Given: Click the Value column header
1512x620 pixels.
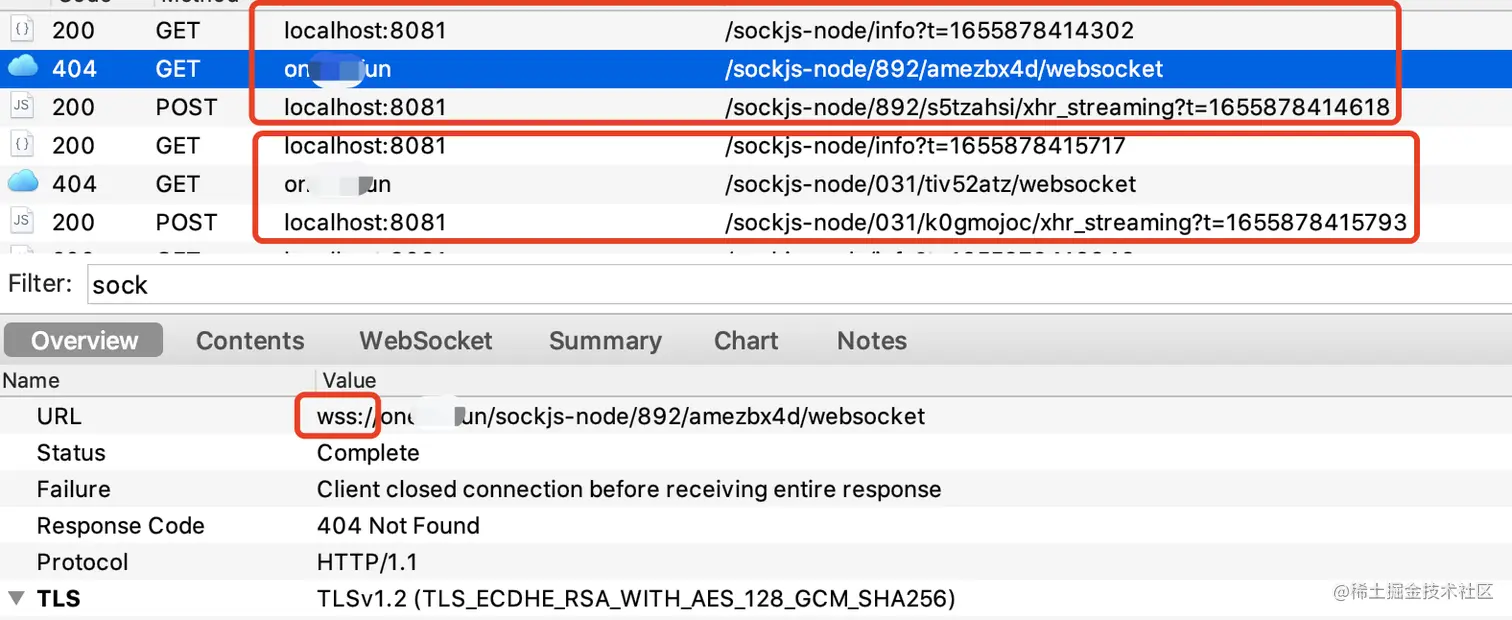Looking at the screenshot, I should 349,380.
